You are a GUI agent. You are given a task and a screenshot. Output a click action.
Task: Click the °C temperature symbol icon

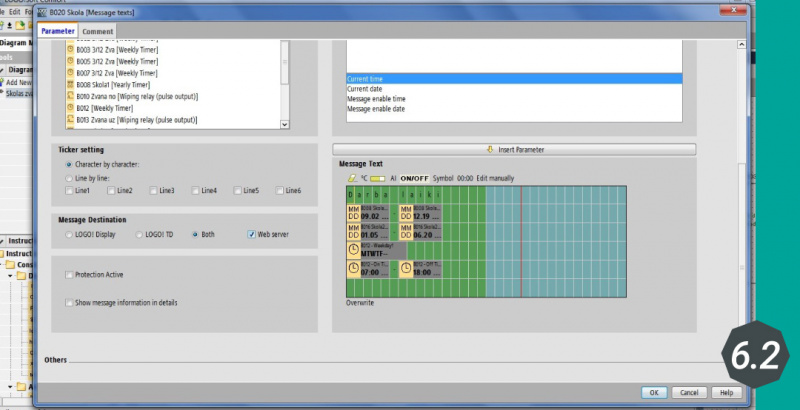pos(365,177)
